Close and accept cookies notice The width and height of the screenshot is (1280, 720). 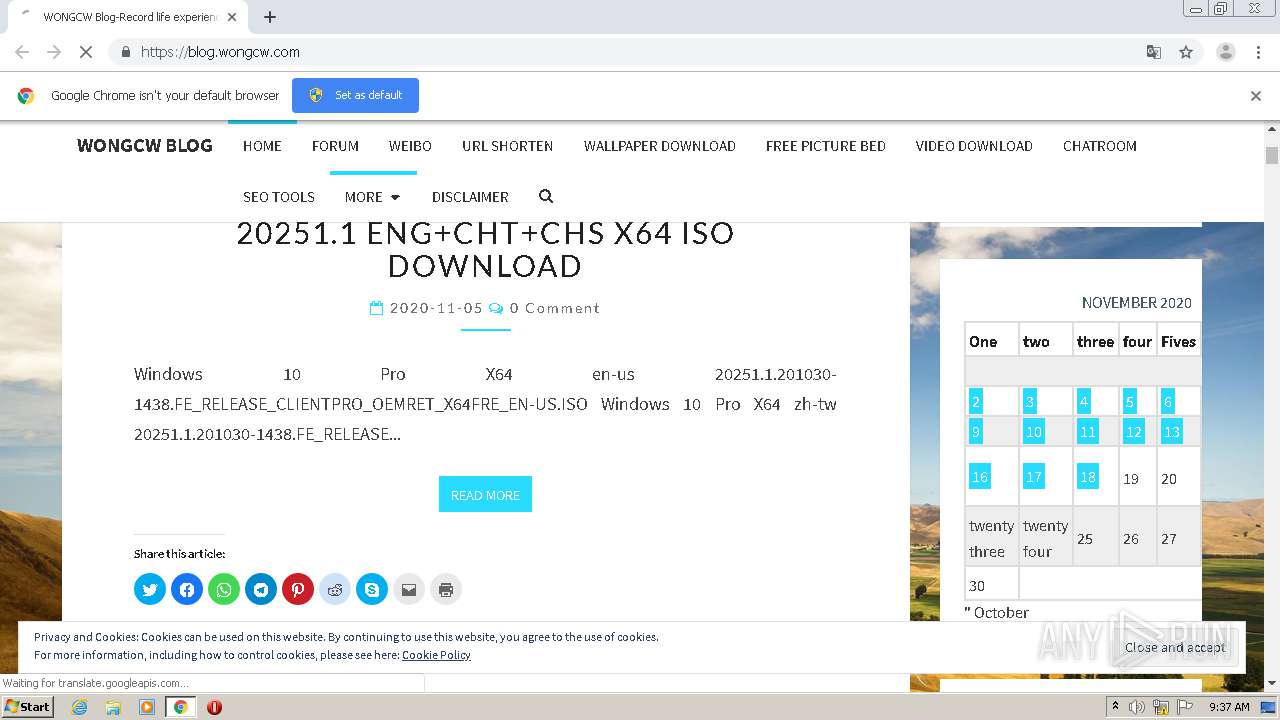[x=1175, y=647]
